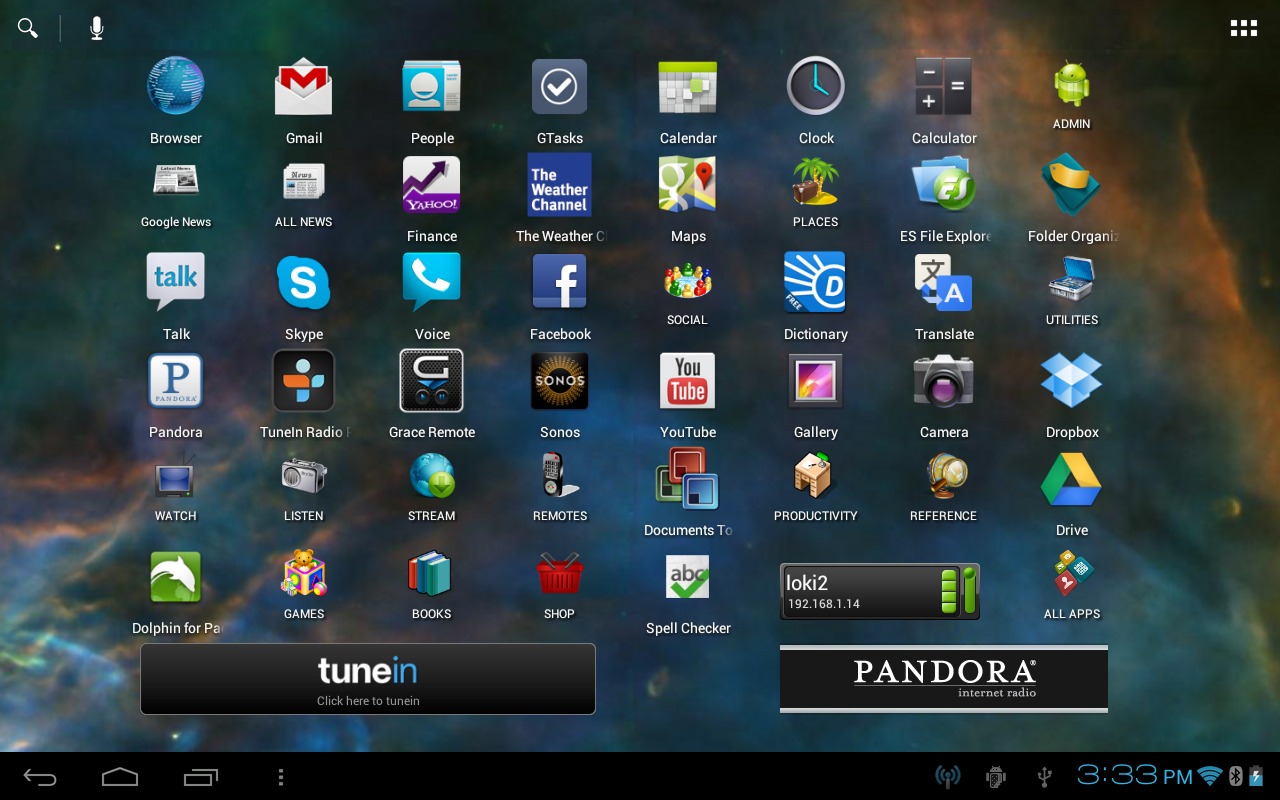
Task: Open Google Talk
Action: click(176, 282)
